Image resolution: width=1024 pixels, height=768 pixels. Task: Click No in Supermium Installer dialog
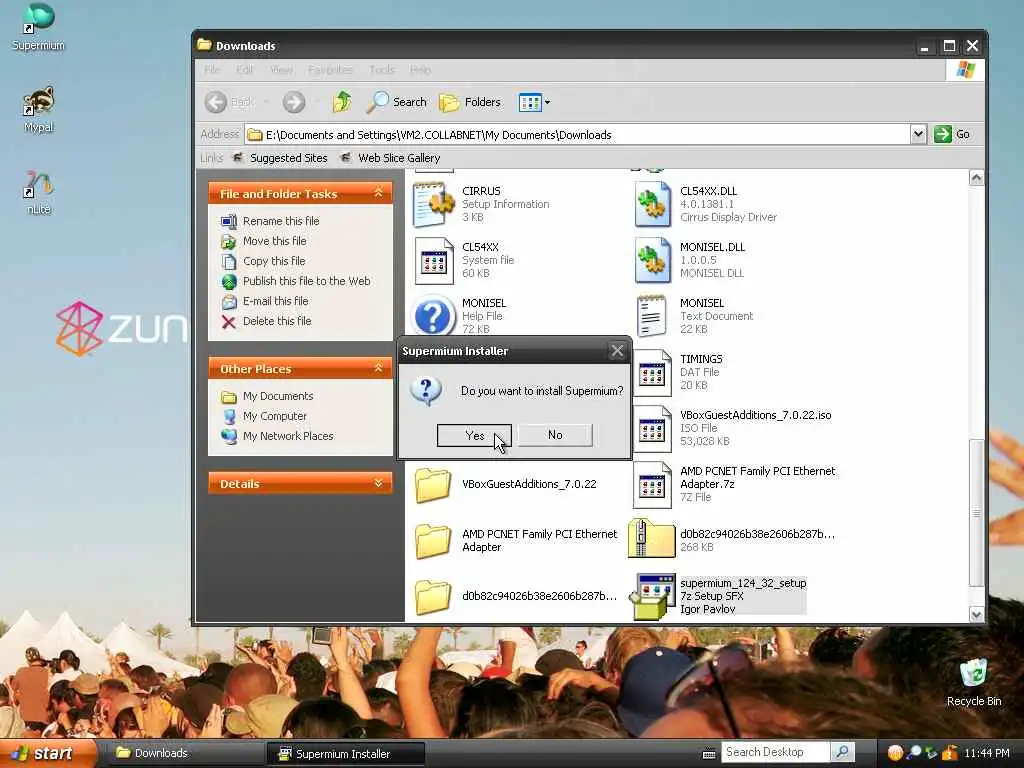pos(555,435)
